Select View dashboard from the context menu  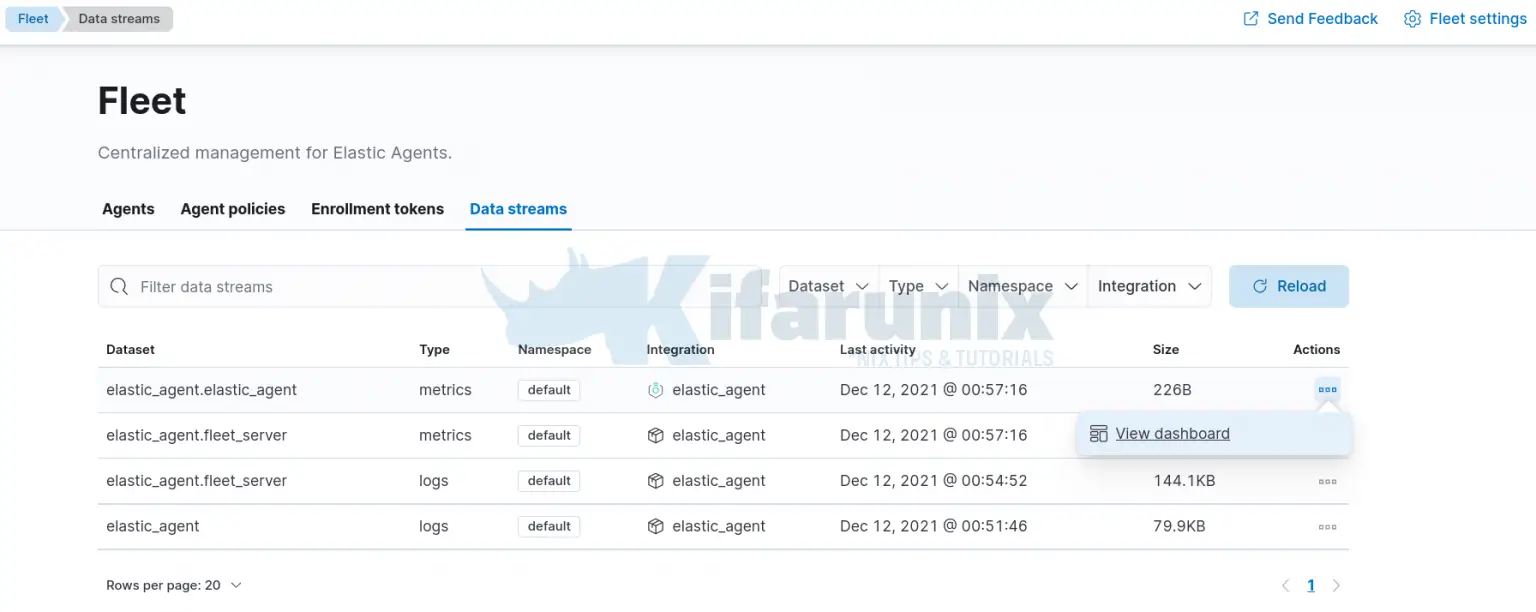[x=1172, y=433]
